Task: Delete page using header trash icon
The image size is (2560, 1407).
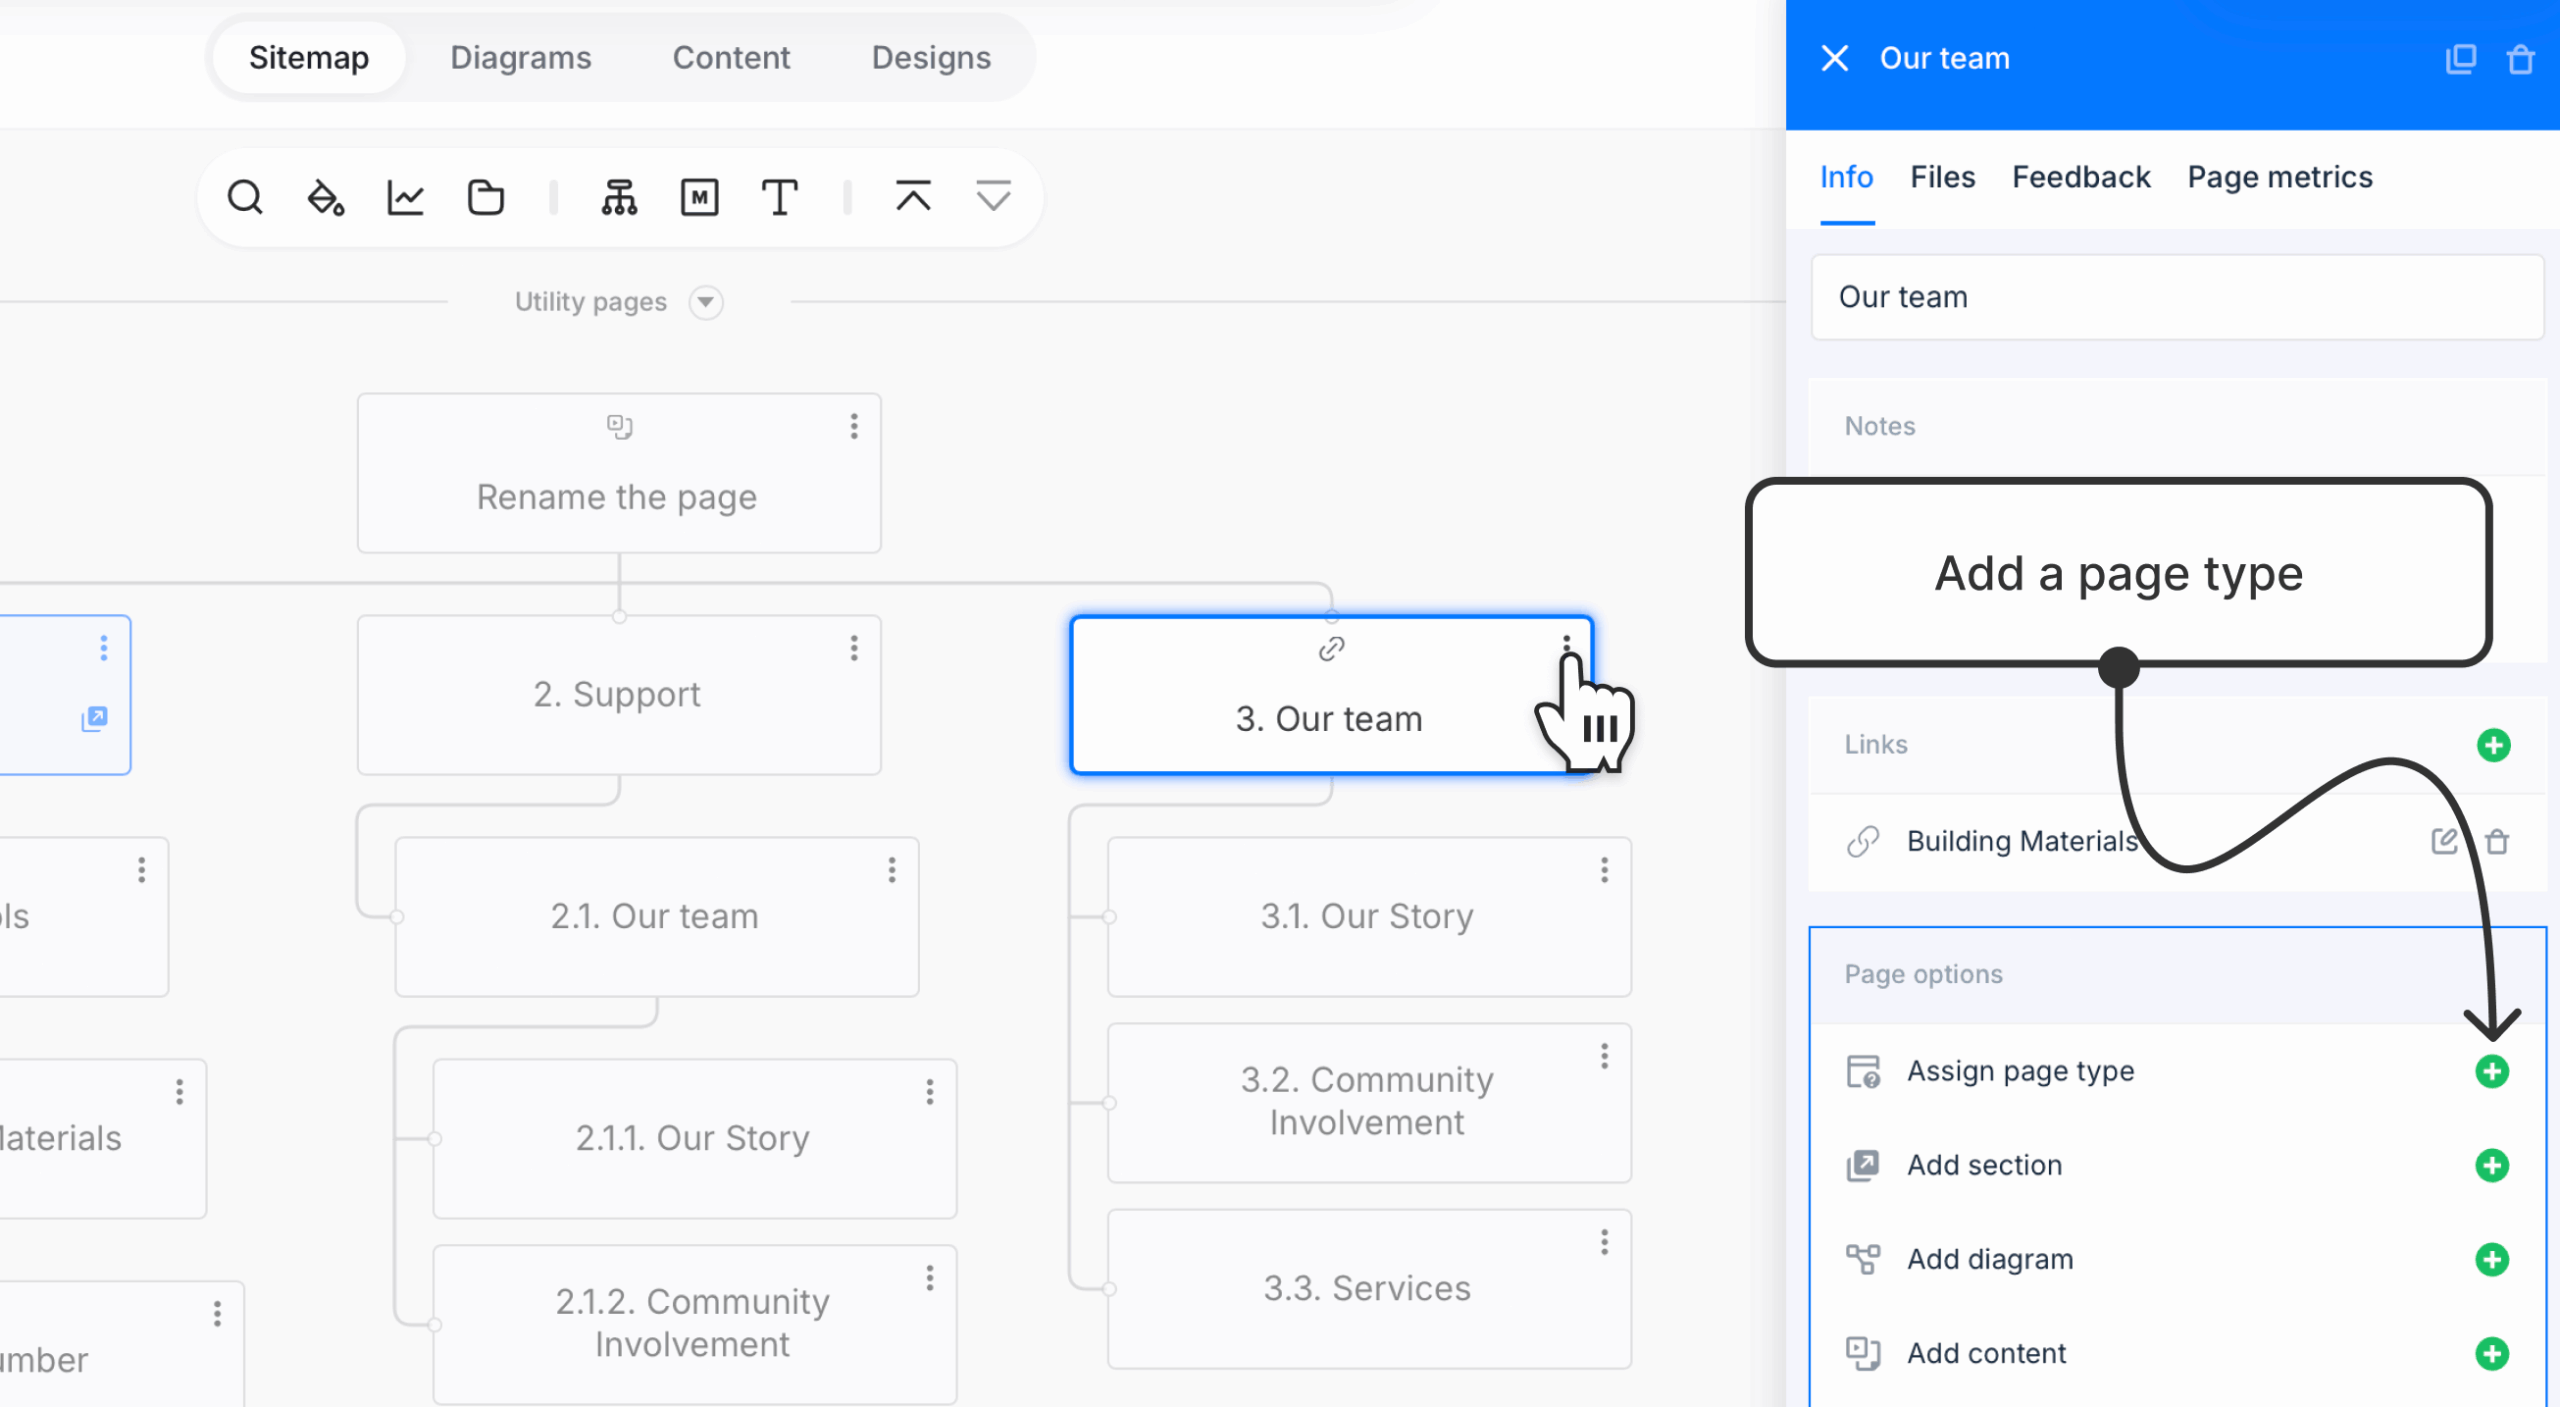Action: (2521, 59)
